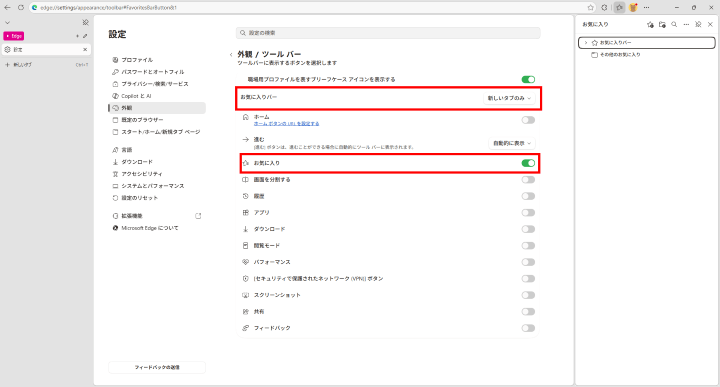Image resolution: width=720 pixels, height=387 pixels.
Task: Open the browser's Settings and more menu
Action: pyautogui.click(x=647, y=7)
